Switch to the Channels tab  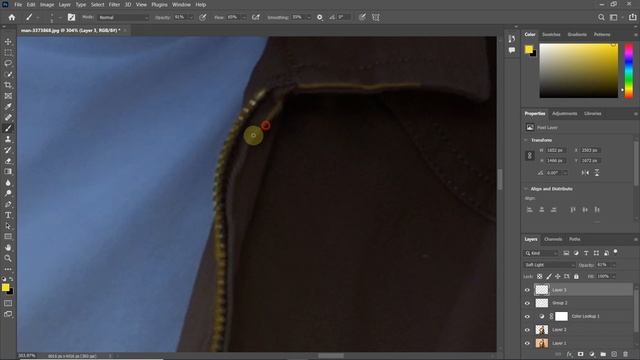click(x=553, y=239)
